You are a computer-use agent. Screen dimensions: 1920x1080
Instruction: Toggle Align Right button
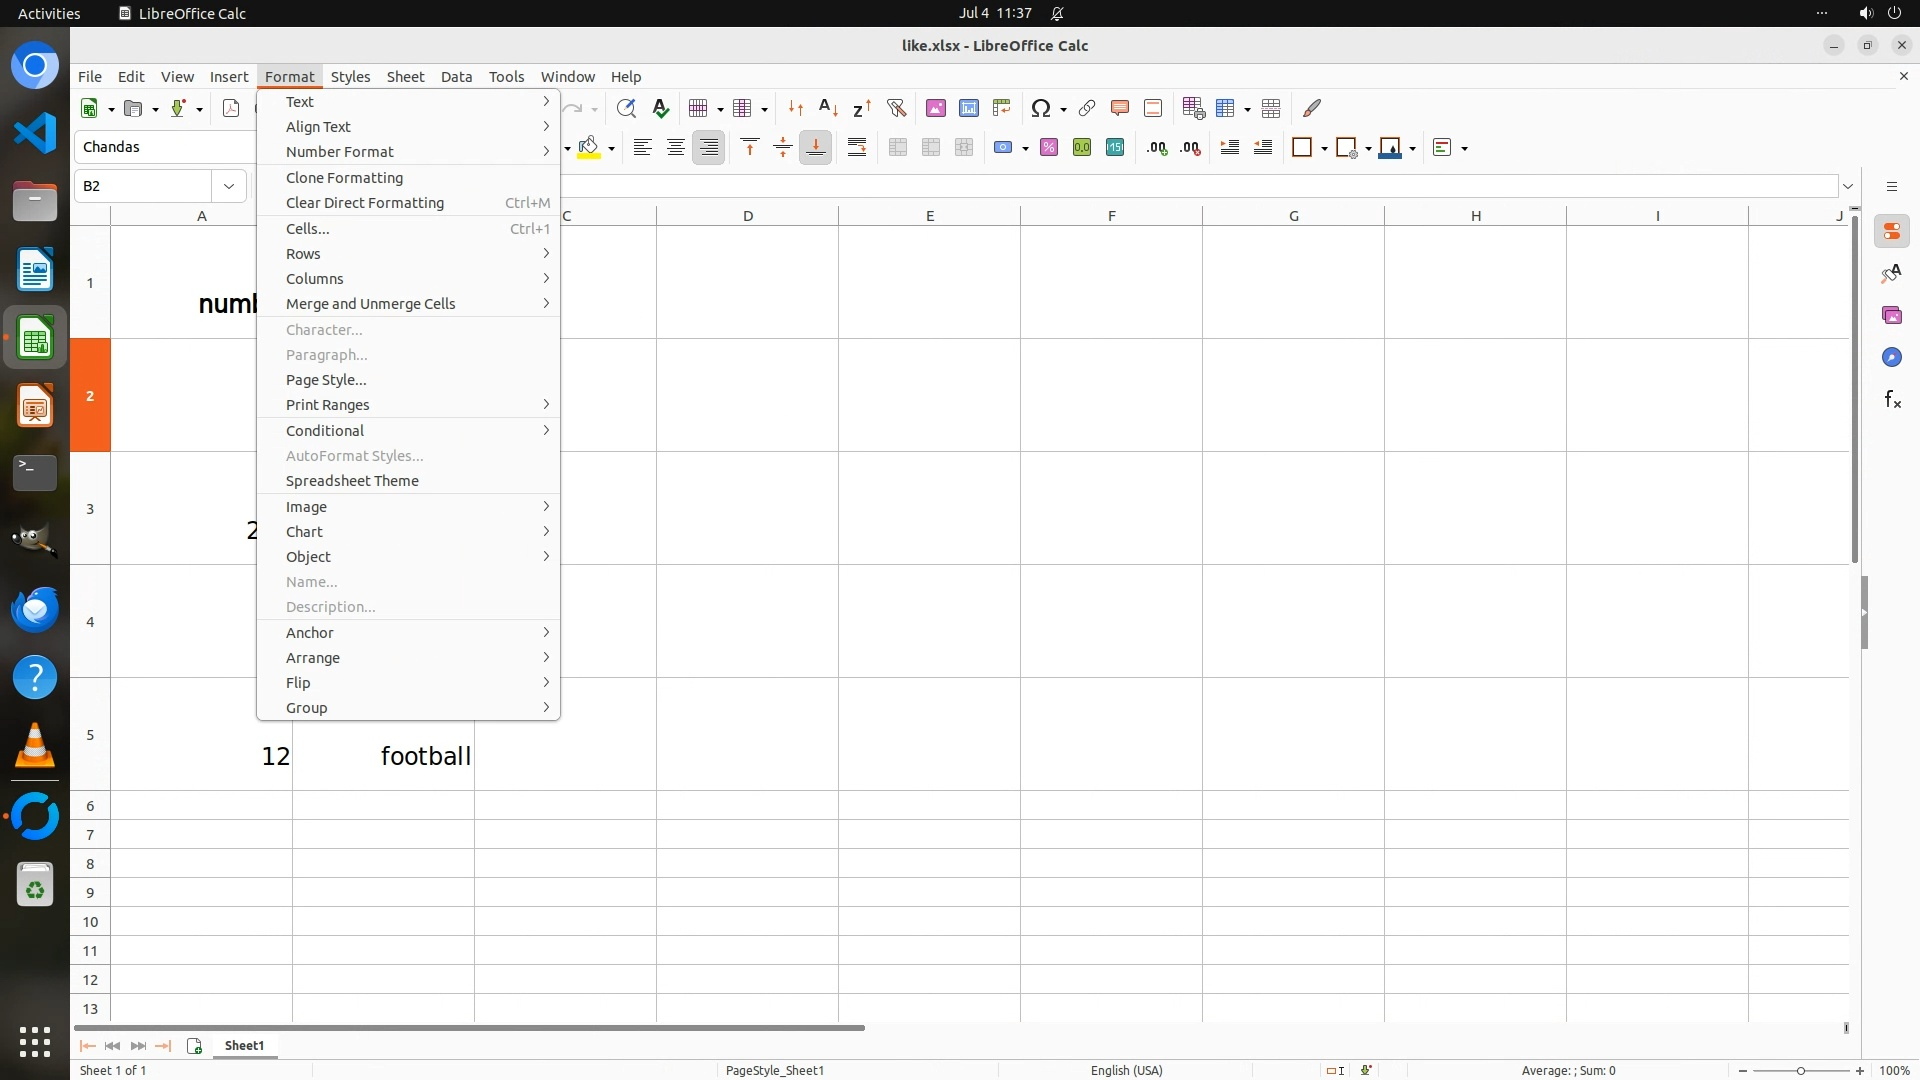[x=709, y=148]
